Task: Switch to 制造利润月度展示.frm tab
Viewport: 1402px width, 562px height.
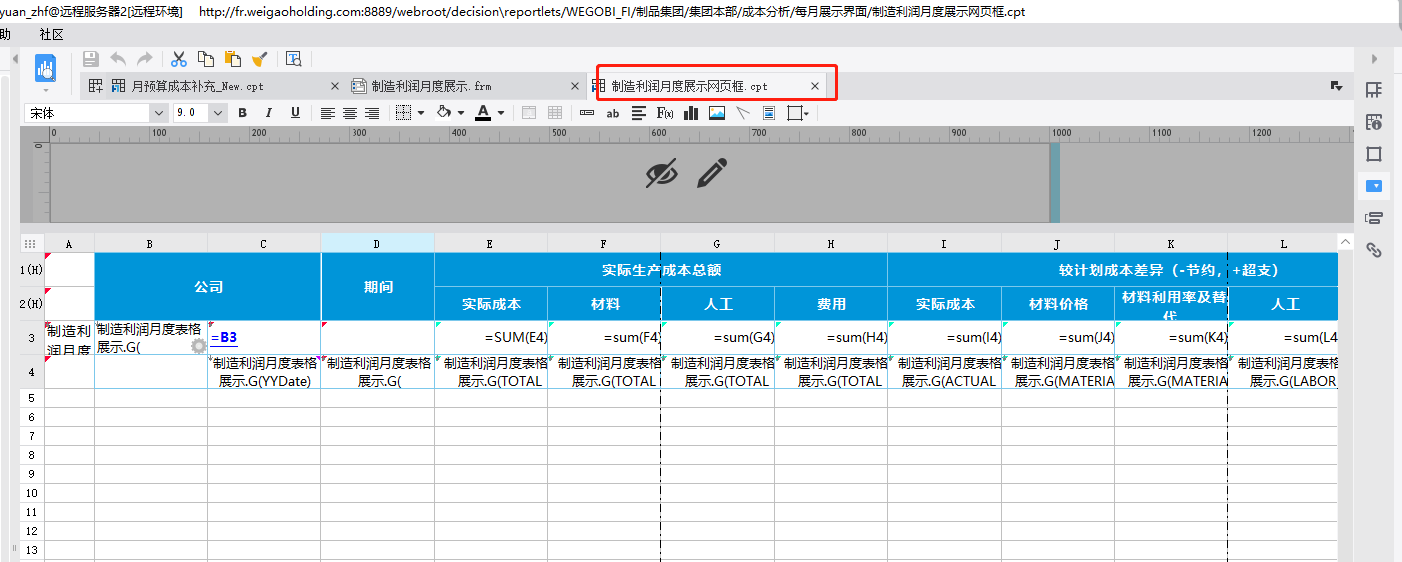Action: 432,86
